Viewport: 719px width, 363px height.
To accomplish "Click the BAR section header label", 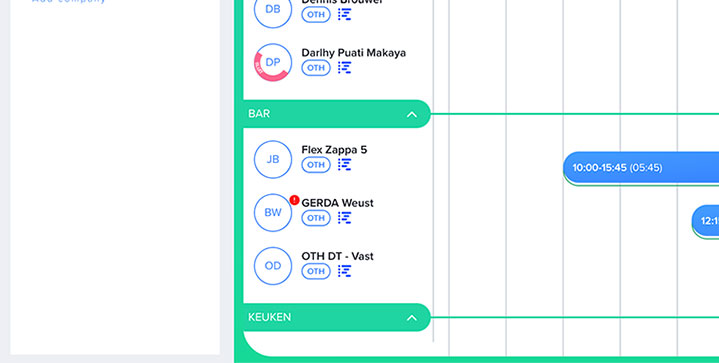I will [259, 114].
